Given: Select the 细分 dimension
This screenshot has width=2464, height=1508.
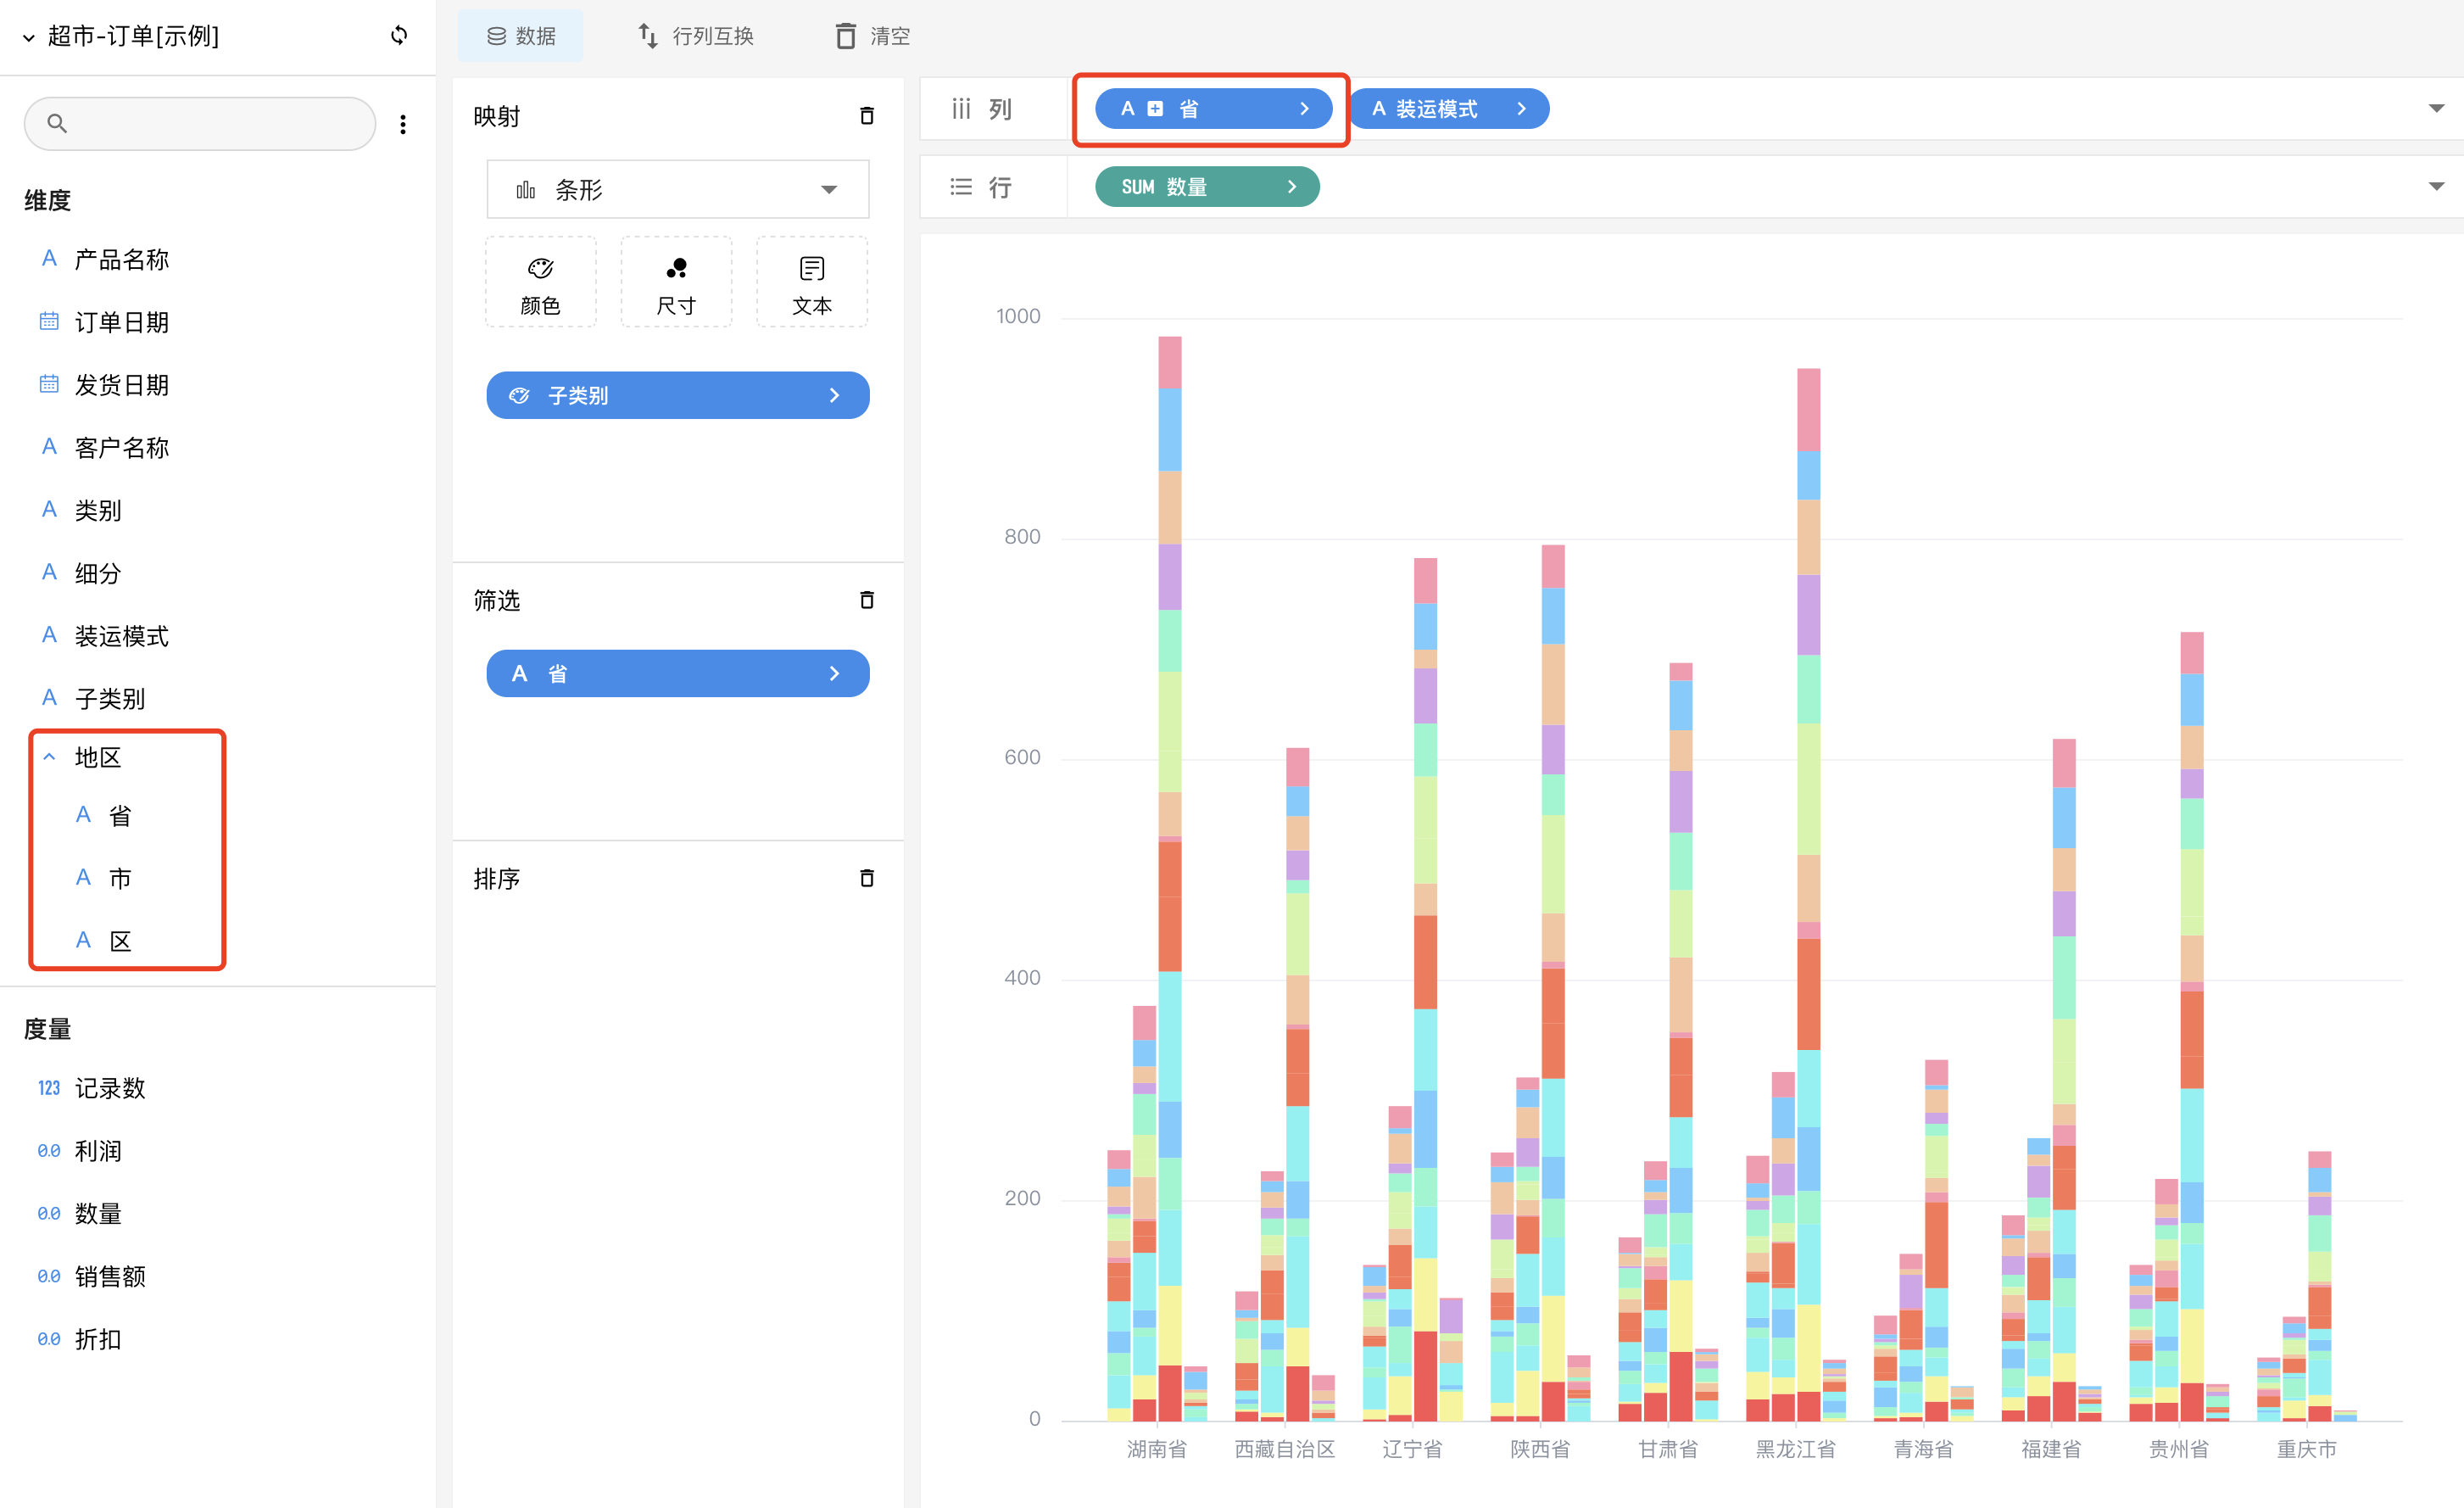Looking at the screenshot, I should coord(98,573).
